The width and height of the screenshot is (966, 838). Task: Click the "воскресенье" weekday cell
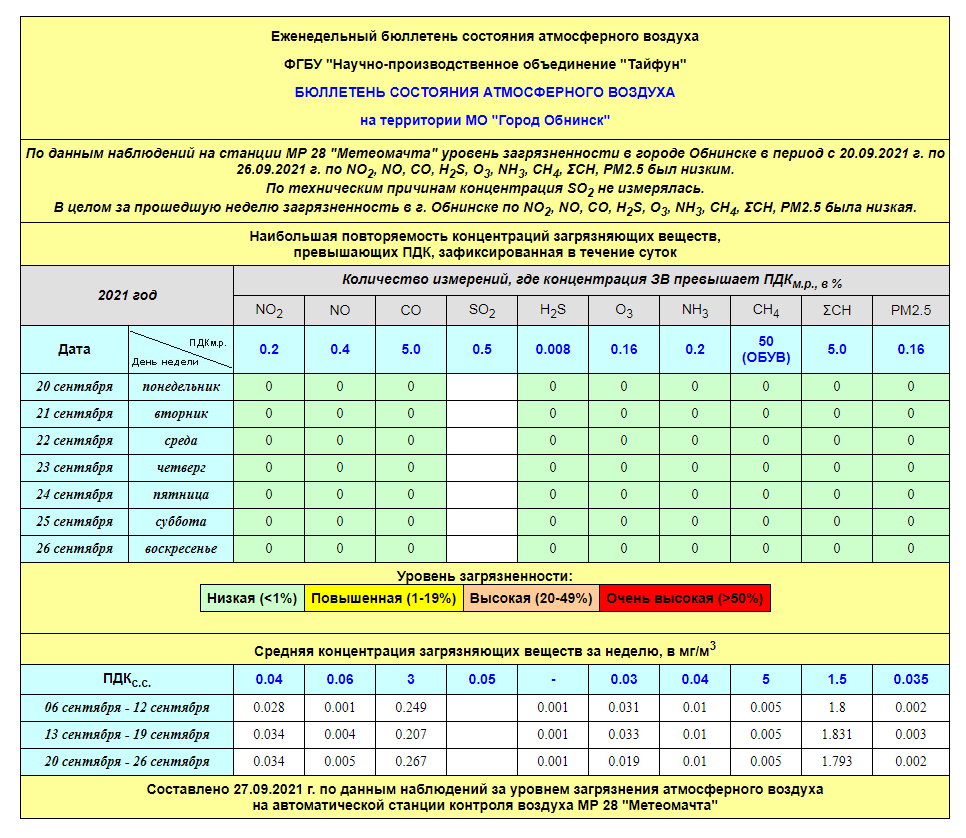(x=181, y=549)
